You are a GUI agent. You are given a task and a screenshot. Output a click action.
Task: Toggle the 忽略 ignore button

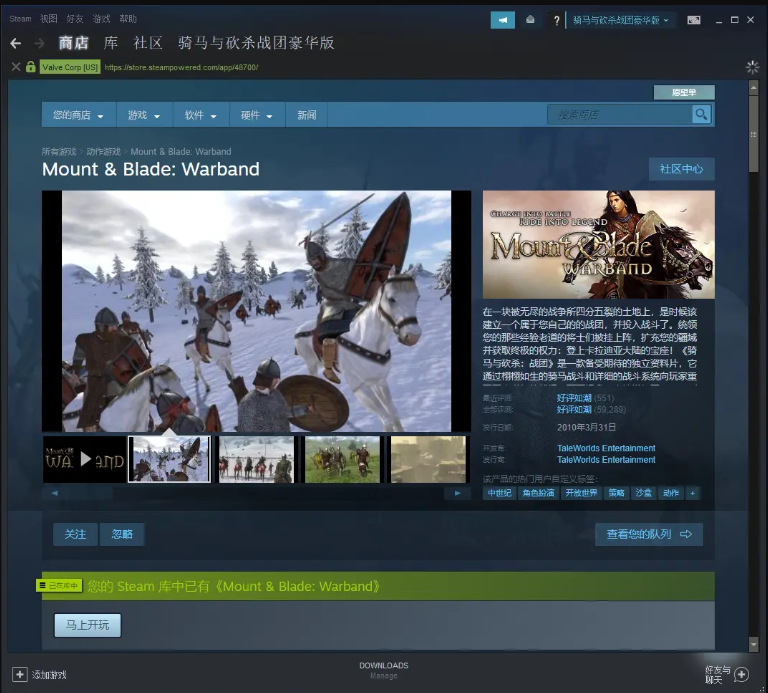pyautogui.click(x=122, y=534)
